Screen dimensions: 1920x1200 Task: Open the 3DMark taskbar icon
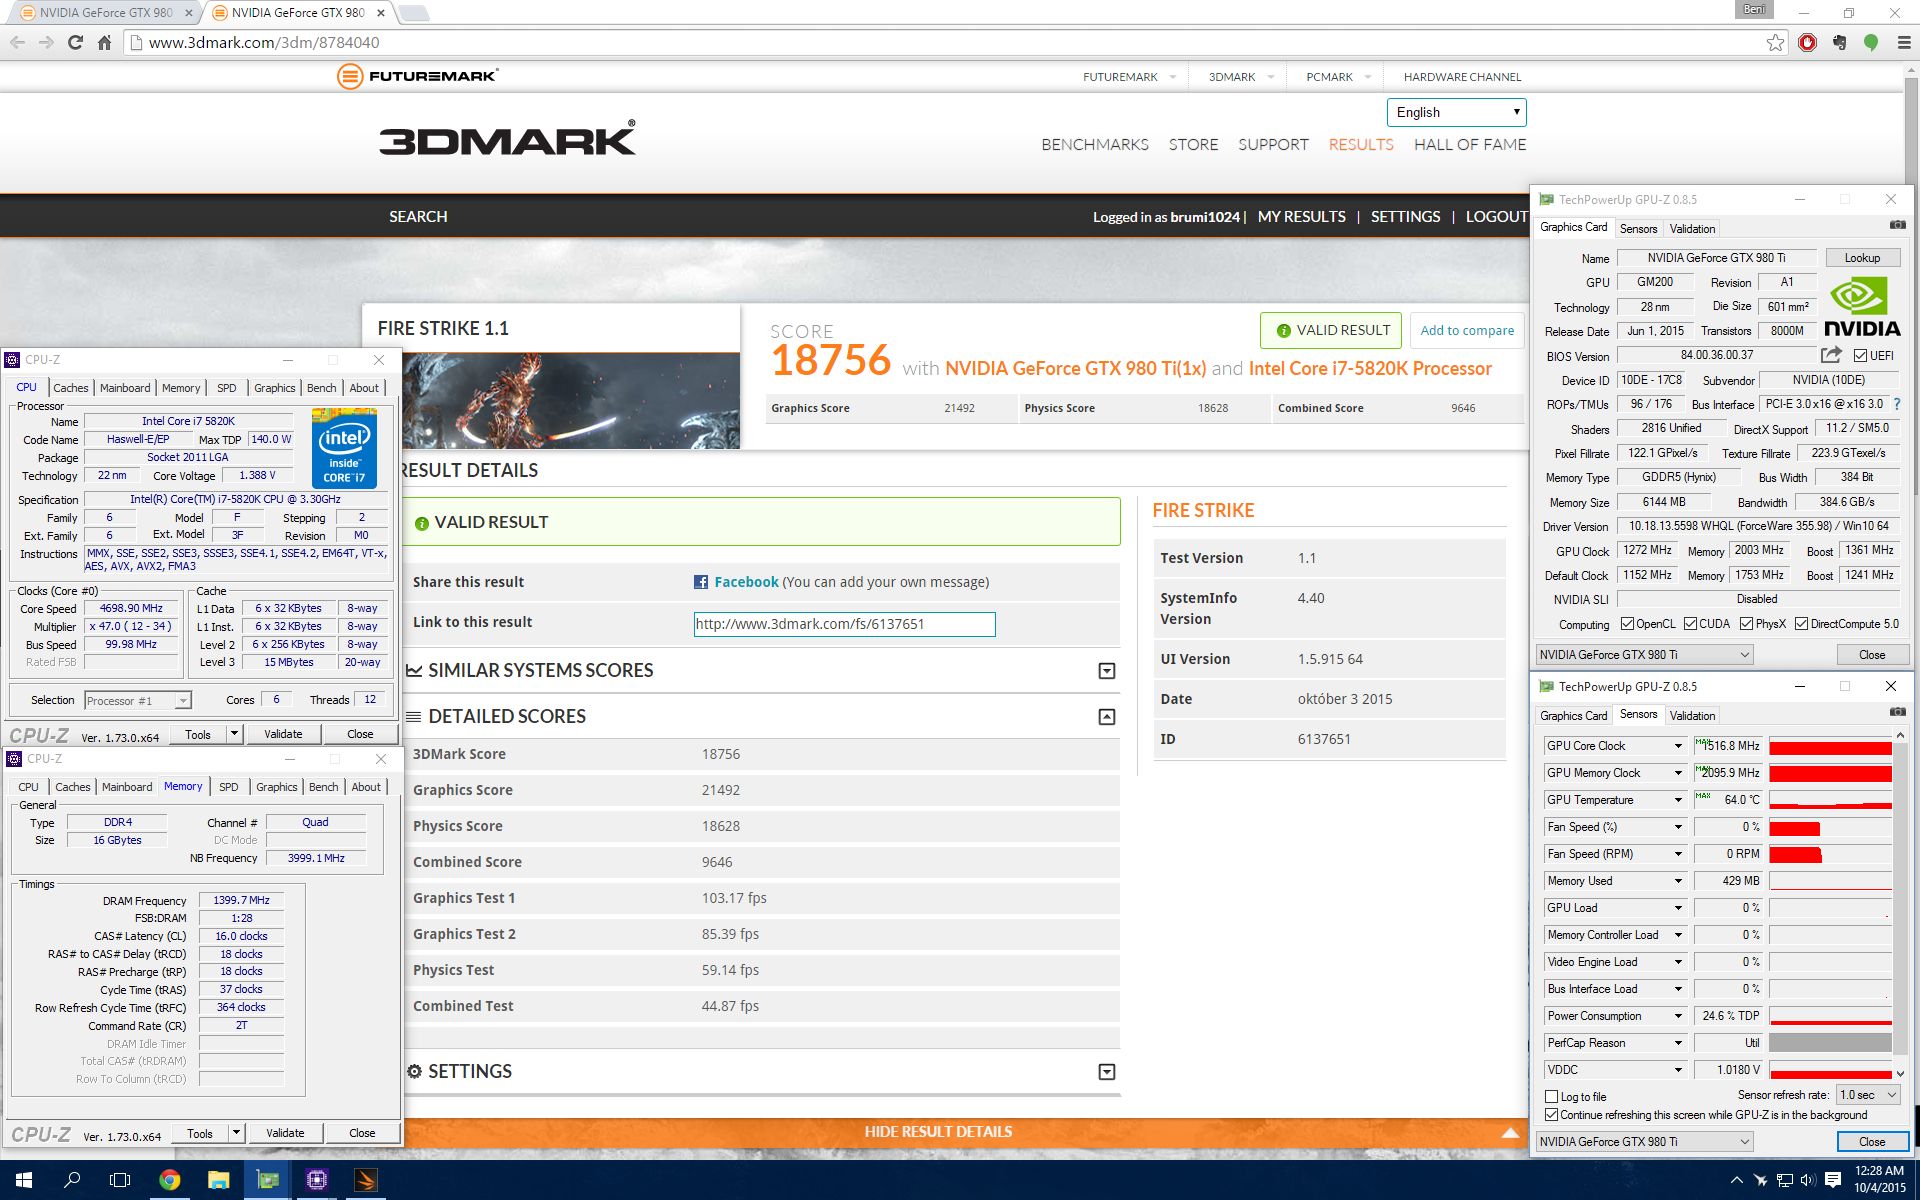click(365, 1180)
